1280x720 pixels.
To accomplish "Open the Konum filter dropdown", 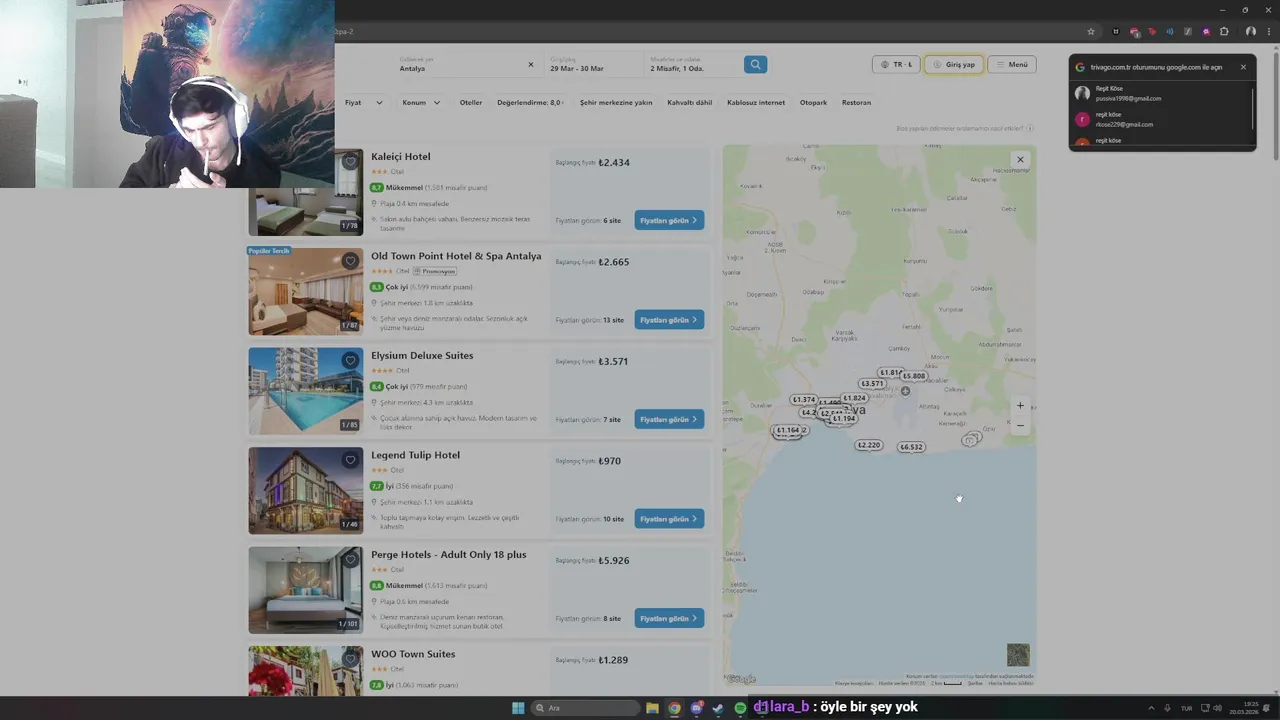I will pos(421,102).
